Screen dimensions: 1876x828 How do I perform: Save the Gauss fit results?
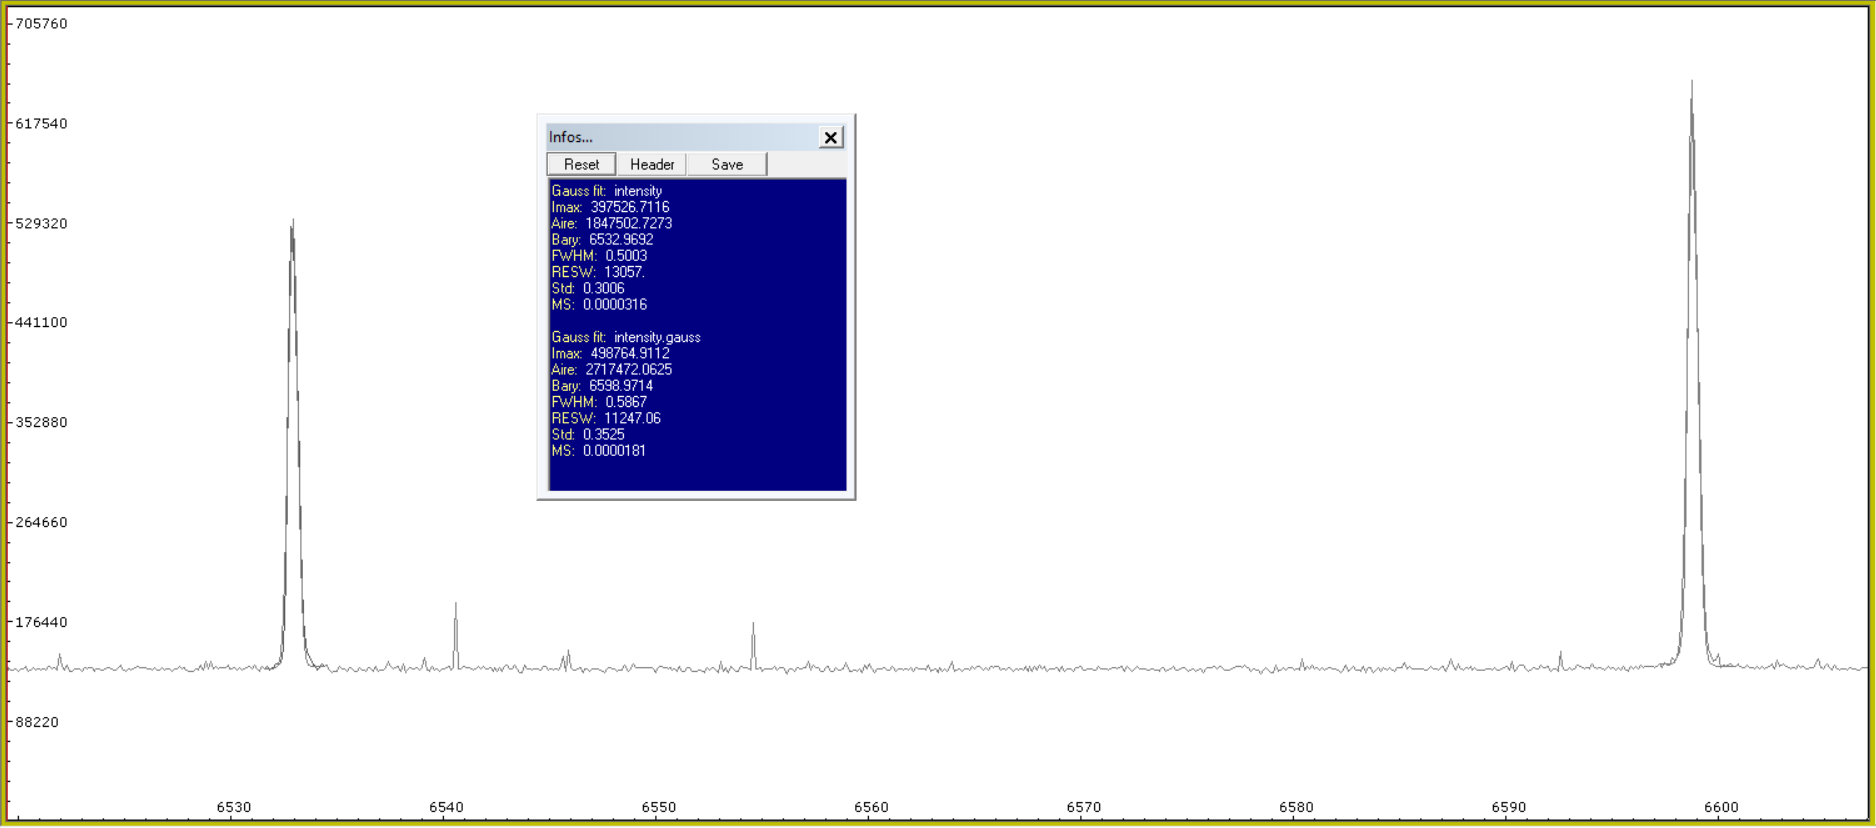coord(727,165)
